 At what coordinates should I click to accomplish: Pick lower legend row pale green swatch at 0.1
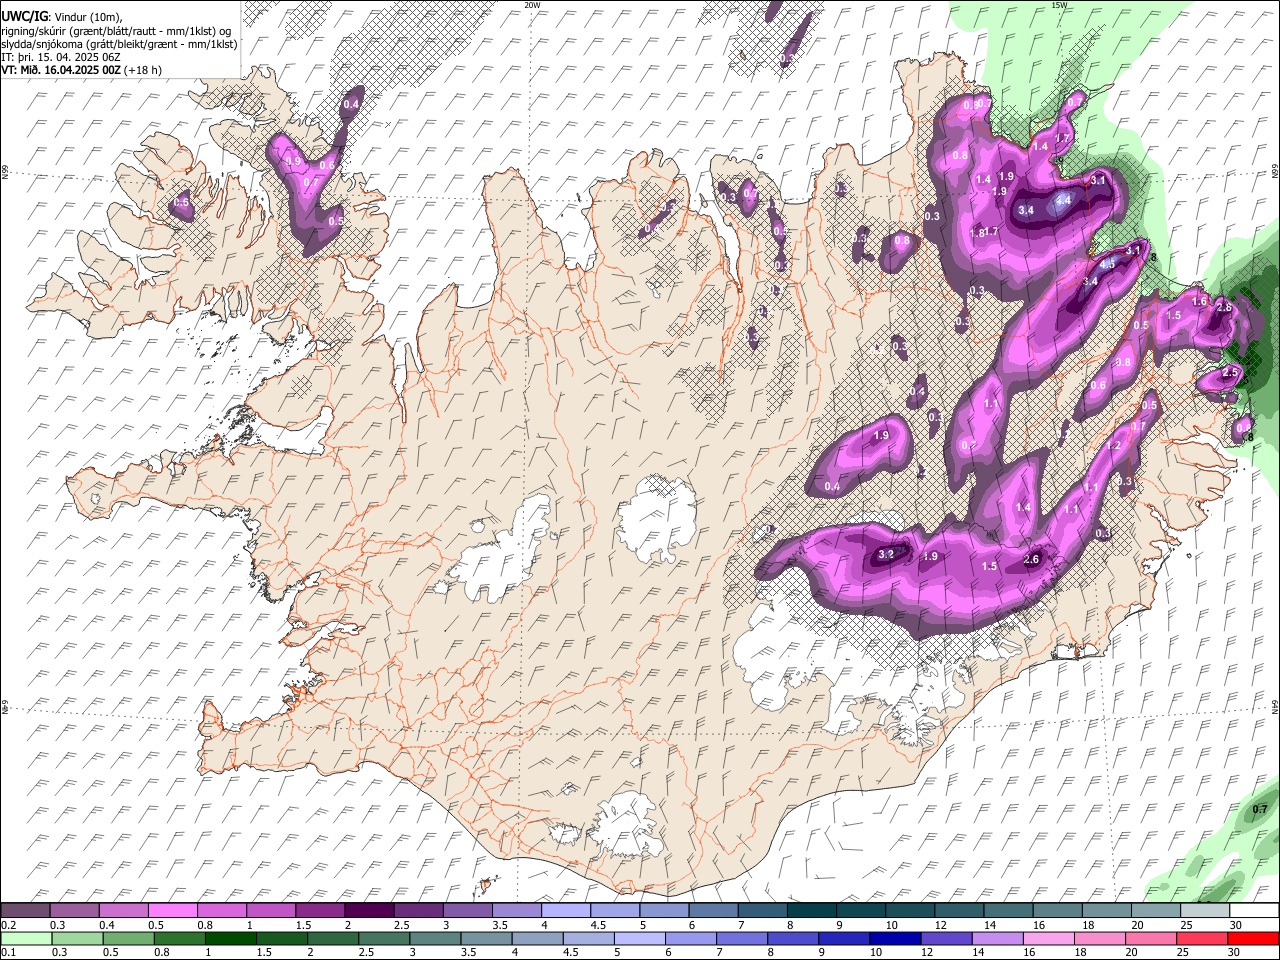click(x=26, y=939)
